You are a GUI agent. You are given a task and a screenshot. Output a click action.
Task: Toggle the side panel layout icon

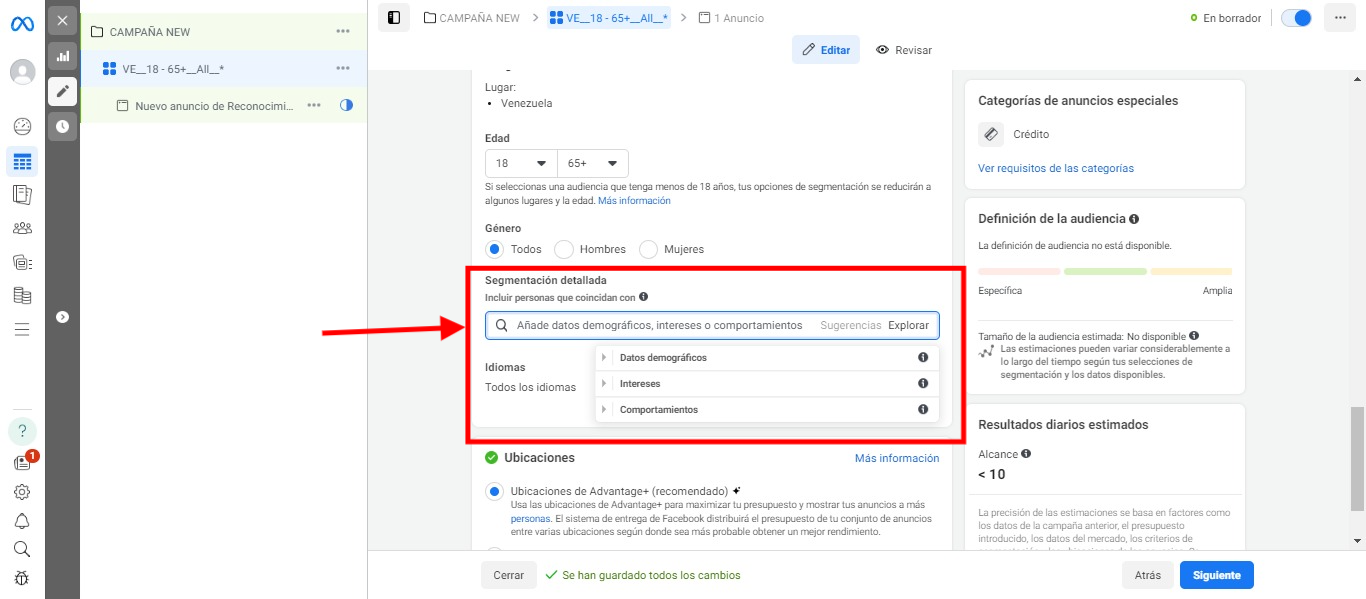click(x=394, y=17)
